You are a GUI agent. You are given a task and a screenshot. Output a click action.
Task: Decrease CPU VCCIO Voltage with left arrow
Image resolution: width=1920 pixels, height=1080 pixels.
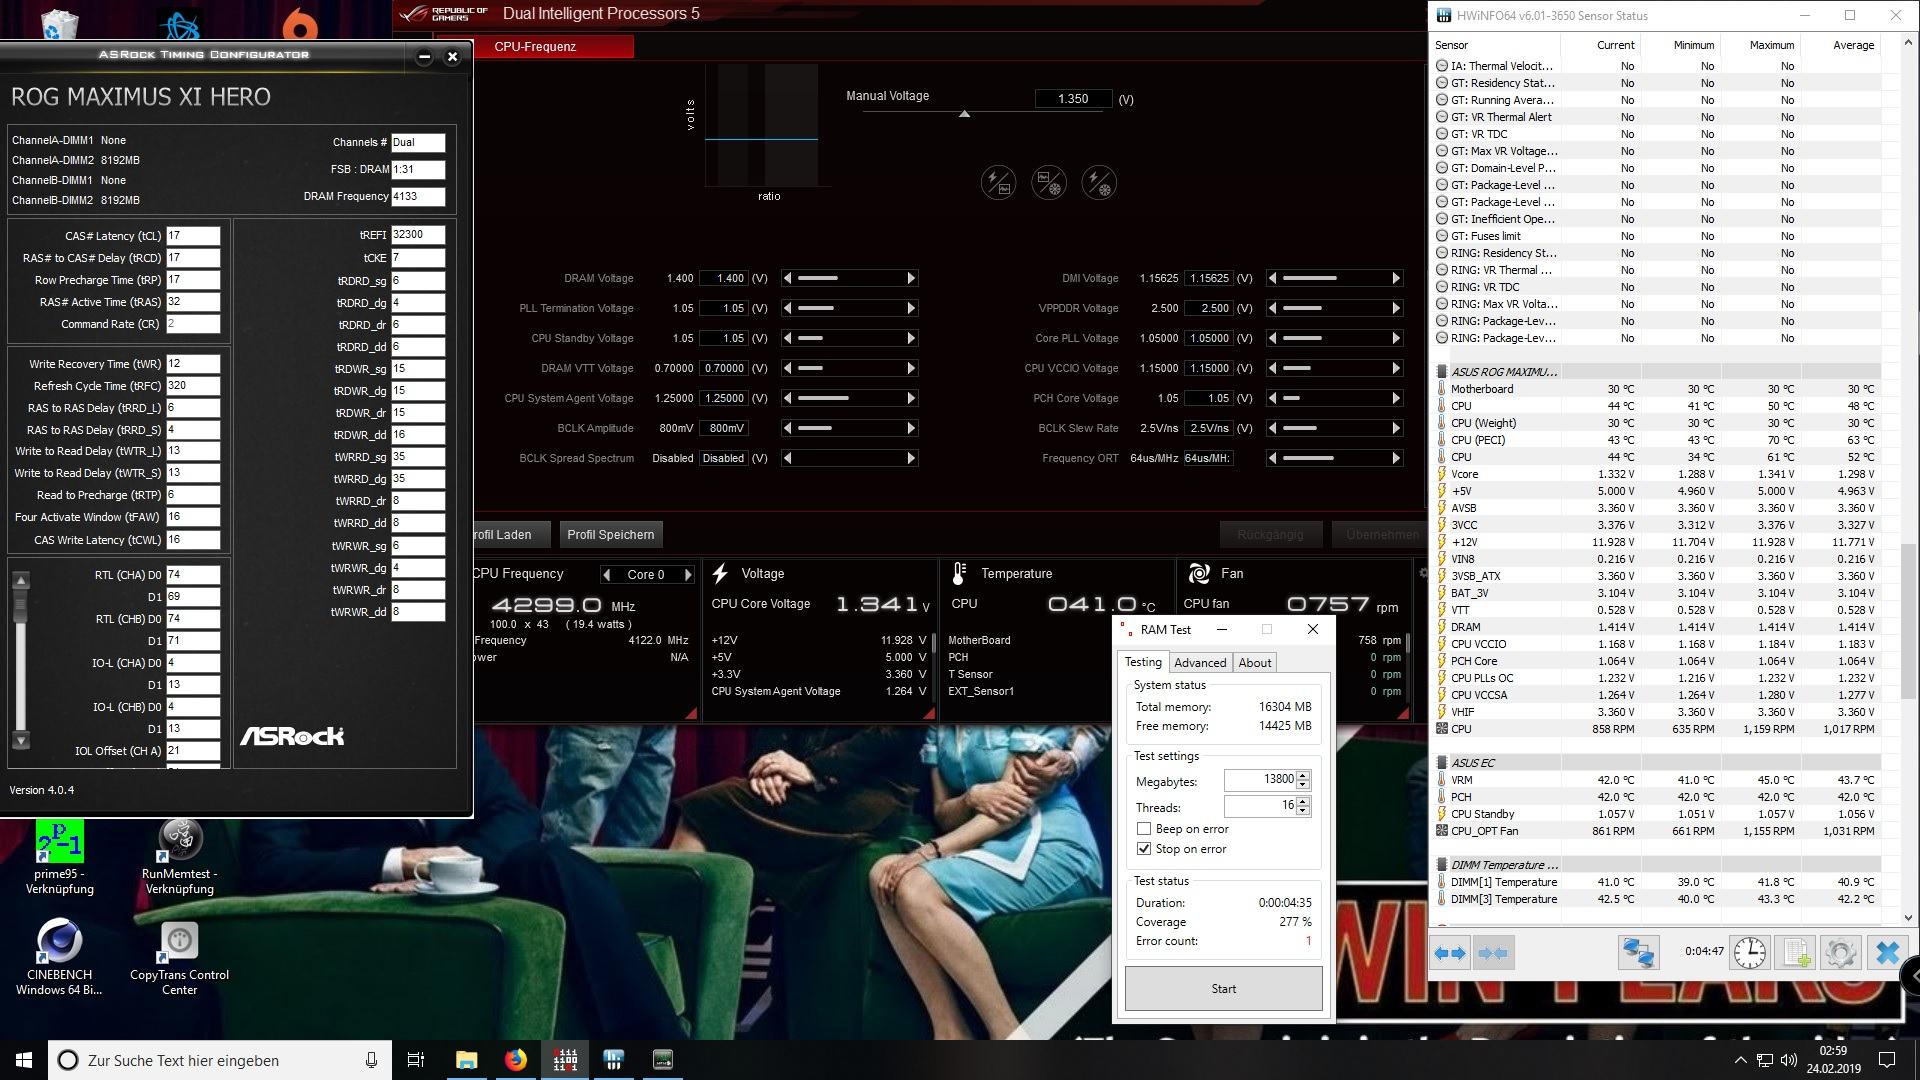click(x=1272, y=368)
